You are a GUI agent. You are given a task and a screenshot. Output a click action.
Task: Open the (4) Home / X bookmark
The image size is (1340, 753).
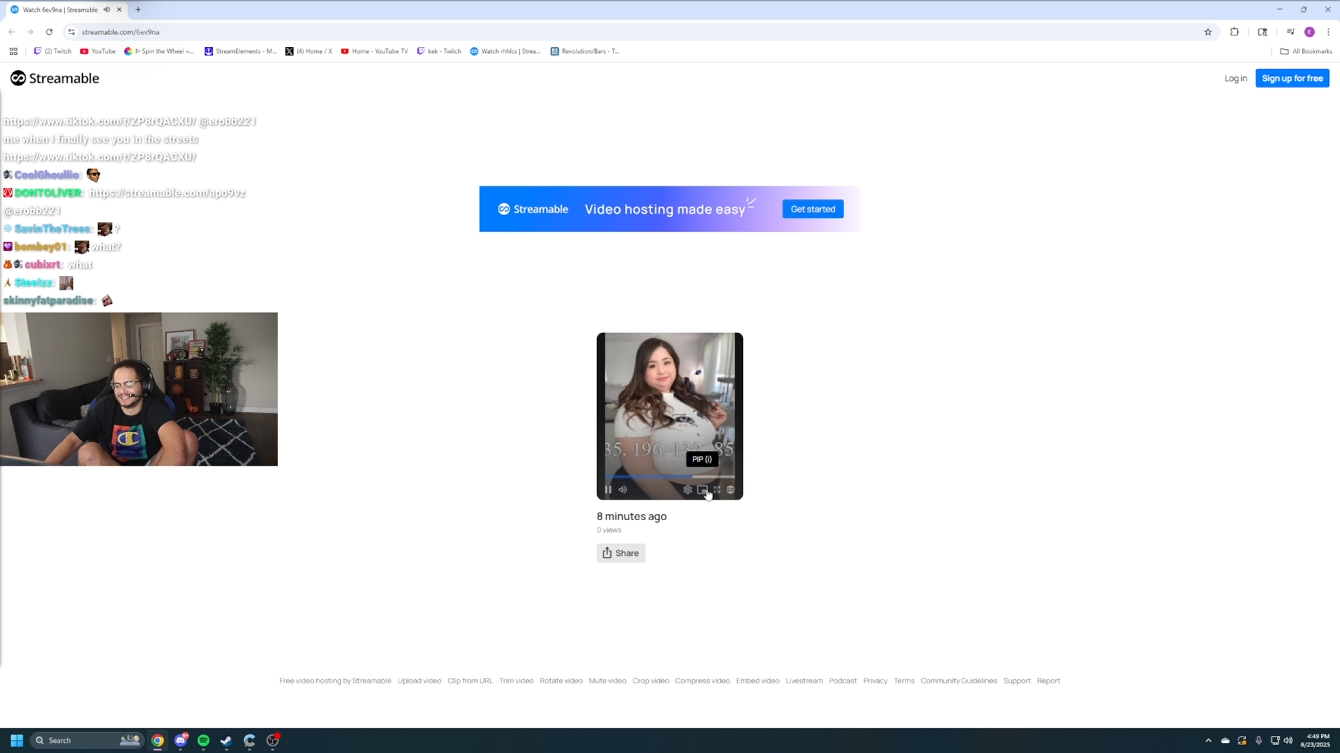[309, 51]
